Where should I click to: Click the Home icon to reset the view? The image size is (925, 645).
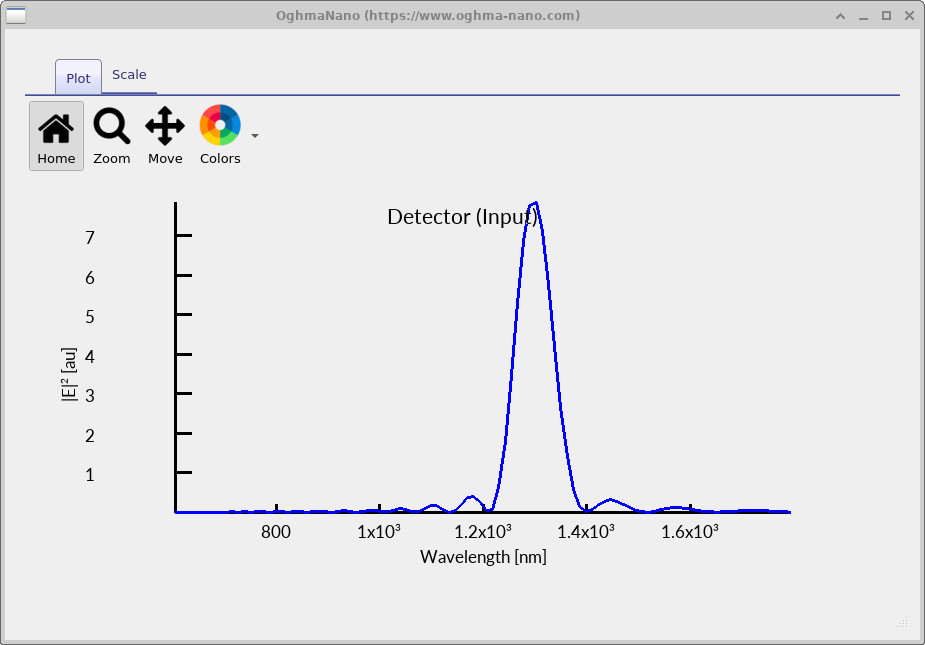(55, 125)
